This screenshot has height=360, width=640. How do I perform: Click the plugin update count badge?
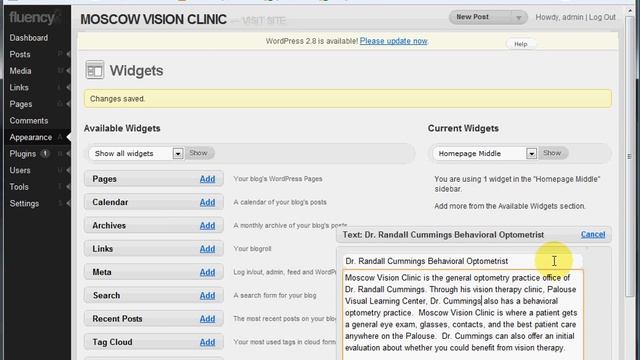pyautogui.click(x=45, y=153)
